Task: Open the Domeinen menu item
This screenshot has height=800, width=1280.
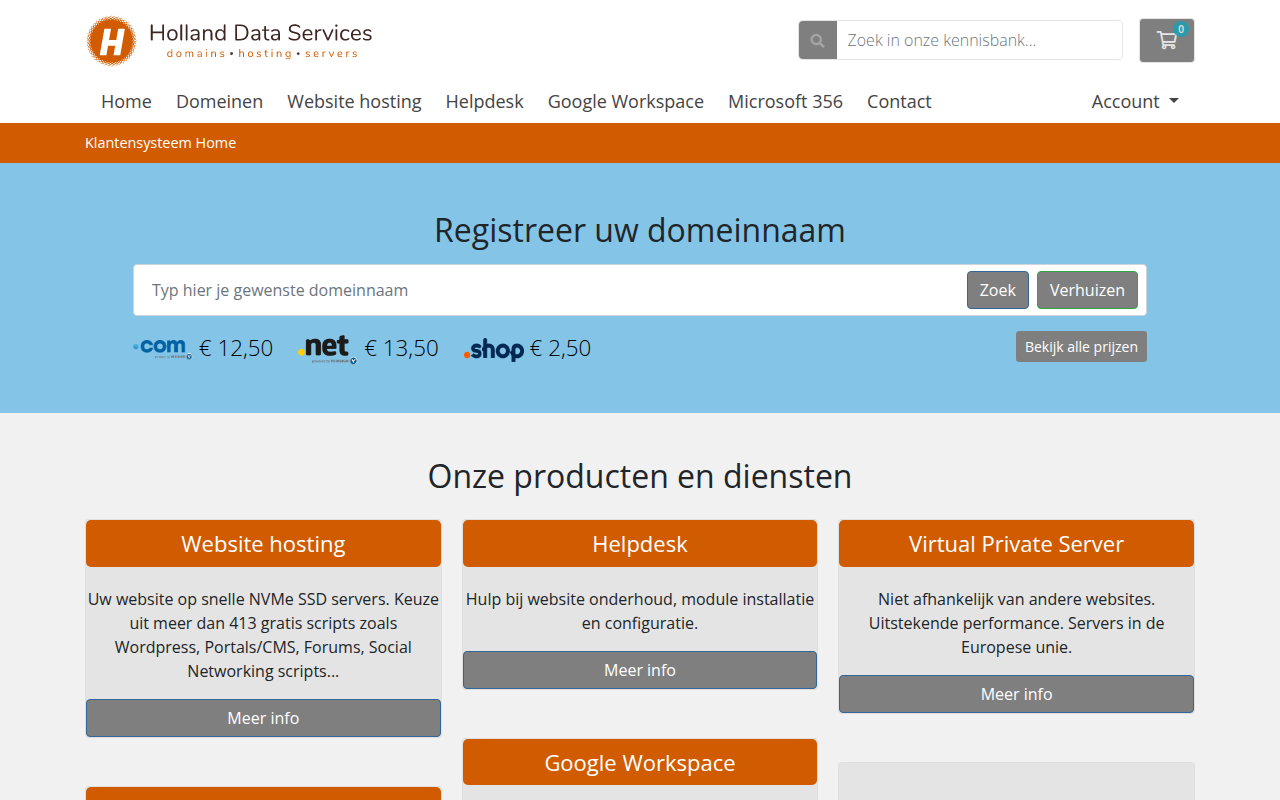Action: click(x=219, y=101)
